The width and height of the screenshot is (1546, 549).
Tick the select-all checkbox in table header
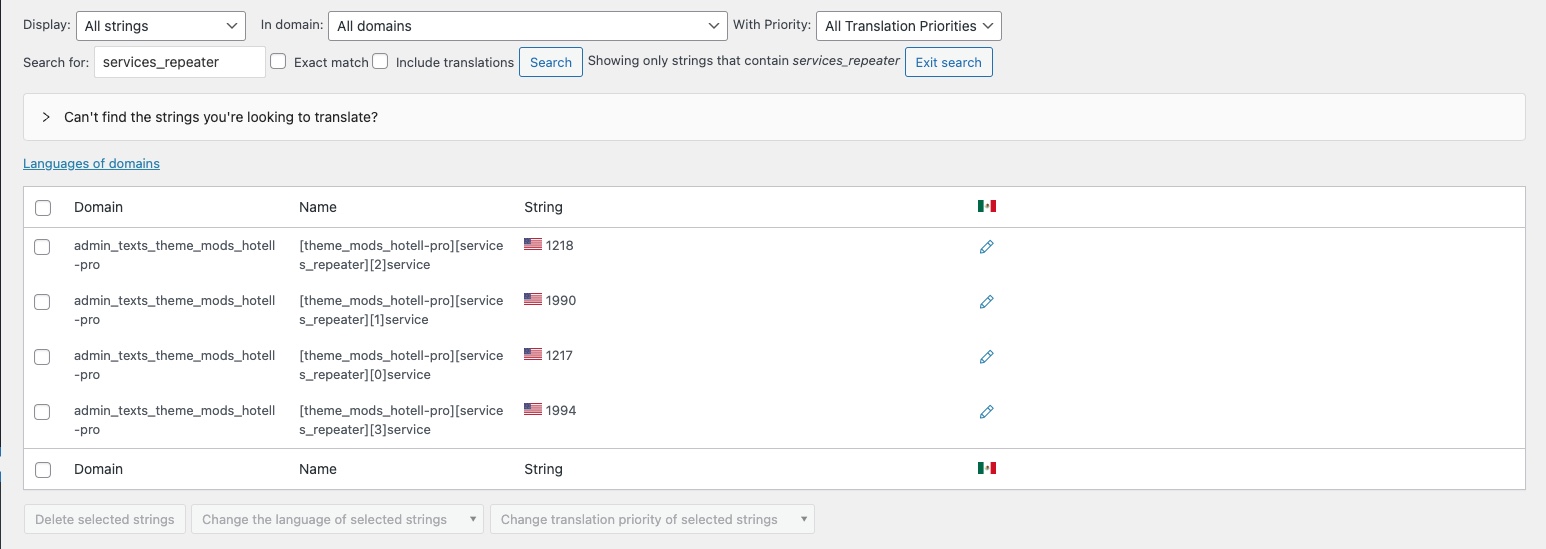tap(42, 208)
